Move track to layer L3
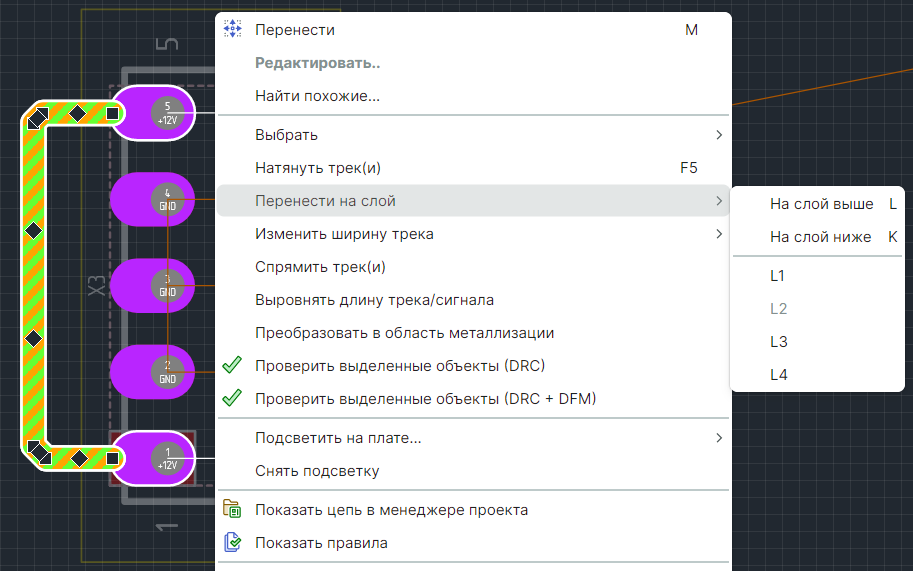 [x=817, y=342]
